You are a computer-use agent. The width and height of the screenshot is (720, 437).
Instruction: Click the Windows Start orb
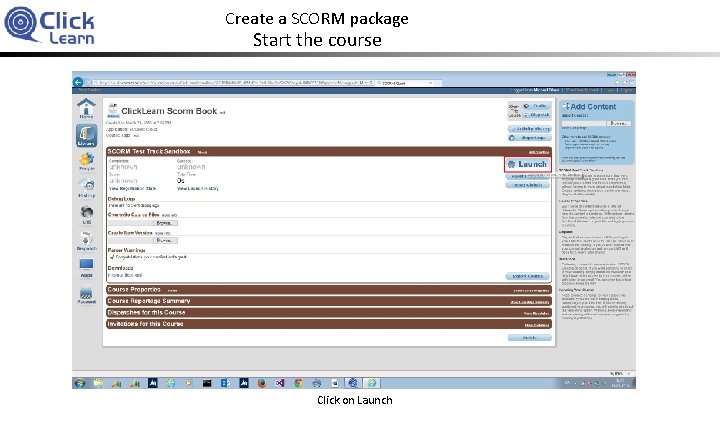80,383
